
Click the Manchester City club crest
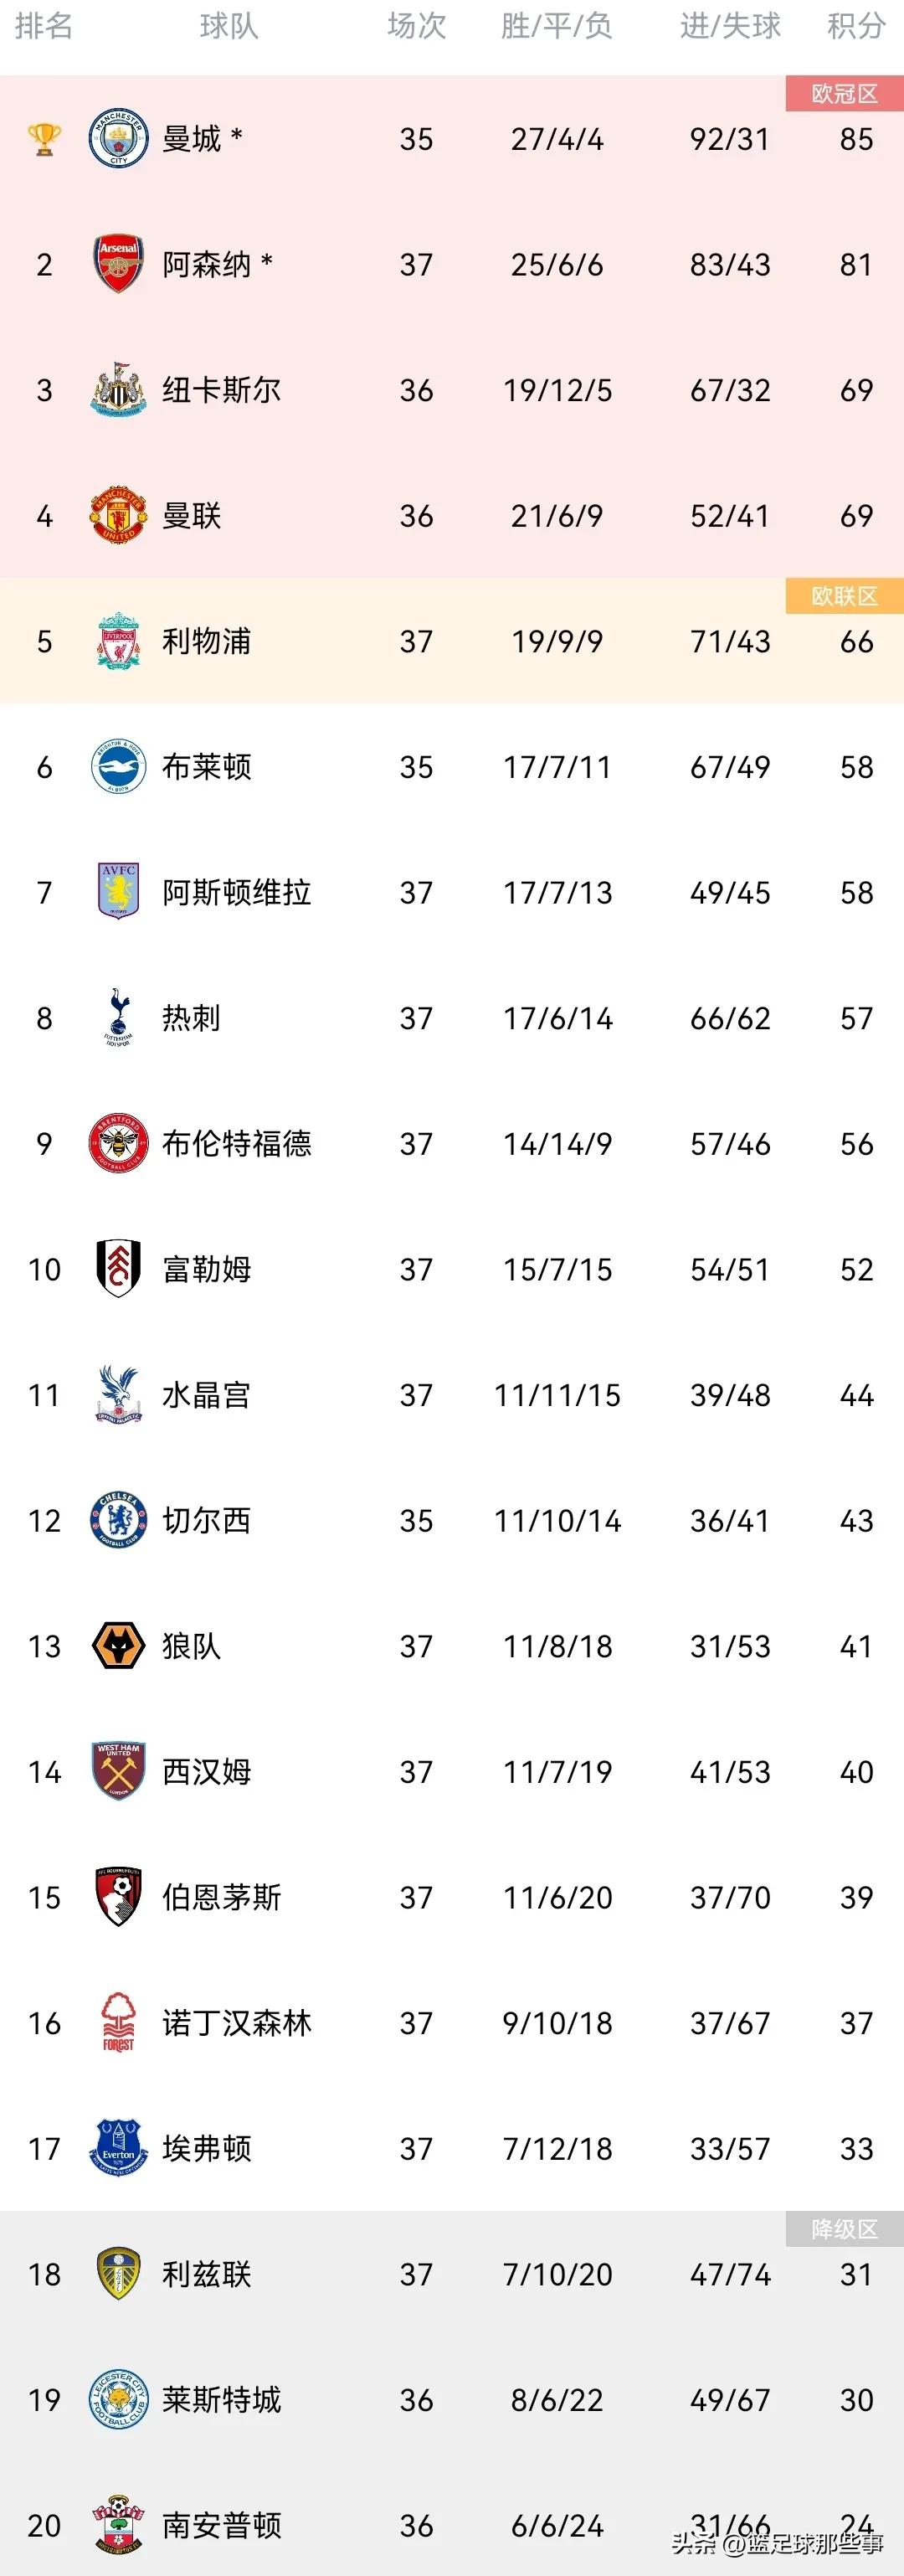click(x=118, y=139)
